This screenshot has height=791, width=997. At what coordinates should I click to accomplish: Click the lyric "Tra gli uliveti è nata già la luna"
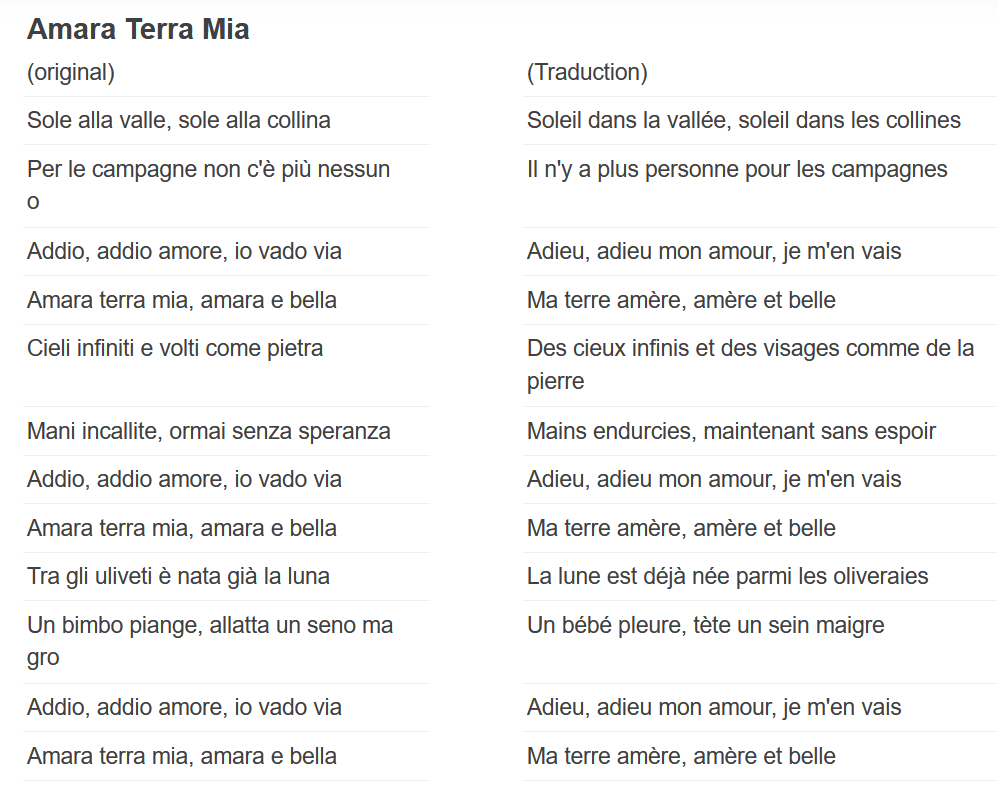coord(178,577)
